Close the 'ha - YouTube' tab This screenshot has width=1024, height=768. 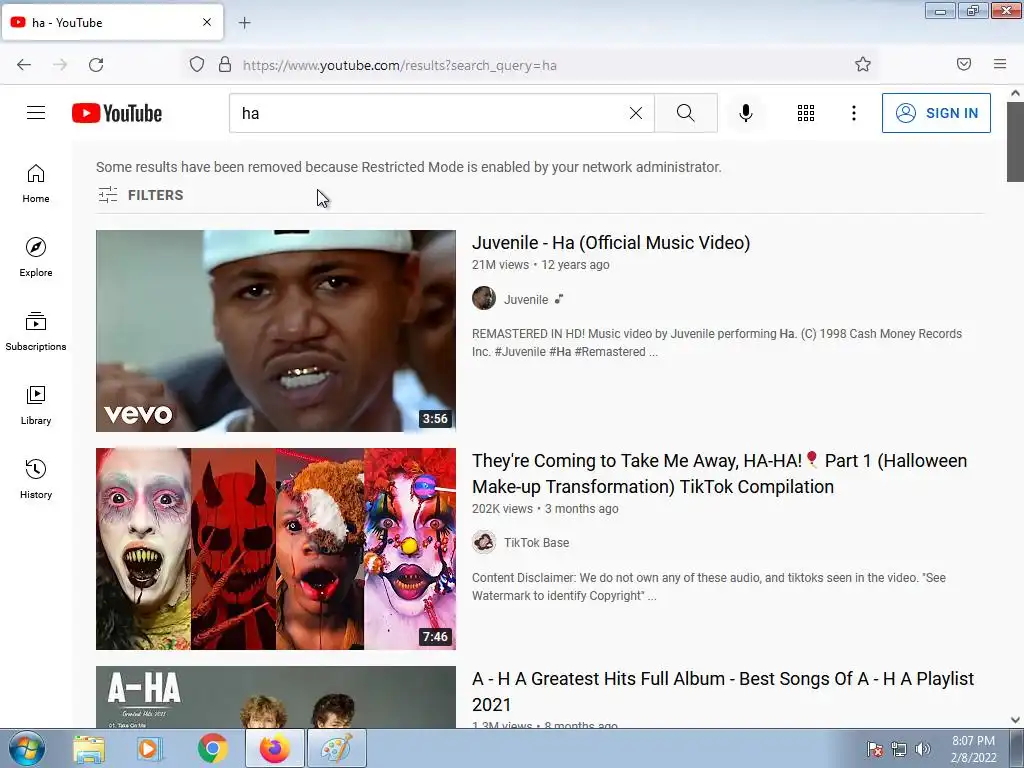tap(207, 22)
